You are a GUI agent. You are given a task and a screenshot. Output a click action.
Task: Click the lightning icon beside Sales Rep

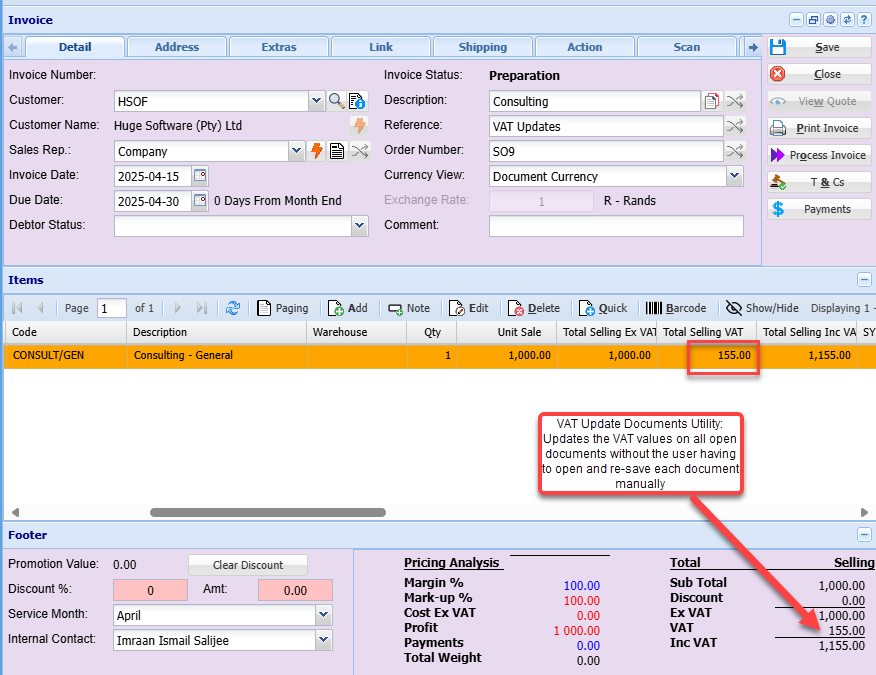coord(316,151)
